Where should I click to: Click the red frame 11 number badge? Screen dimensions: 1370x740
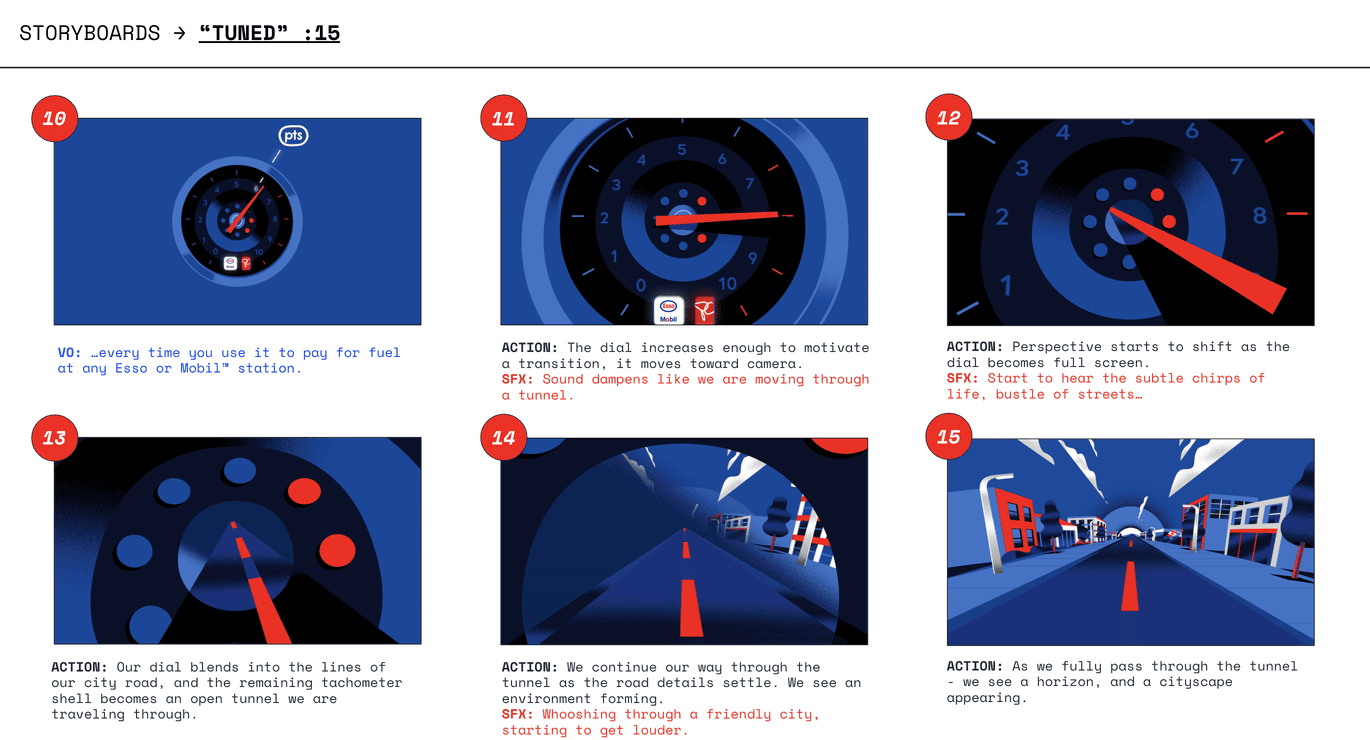coord(503,118)
